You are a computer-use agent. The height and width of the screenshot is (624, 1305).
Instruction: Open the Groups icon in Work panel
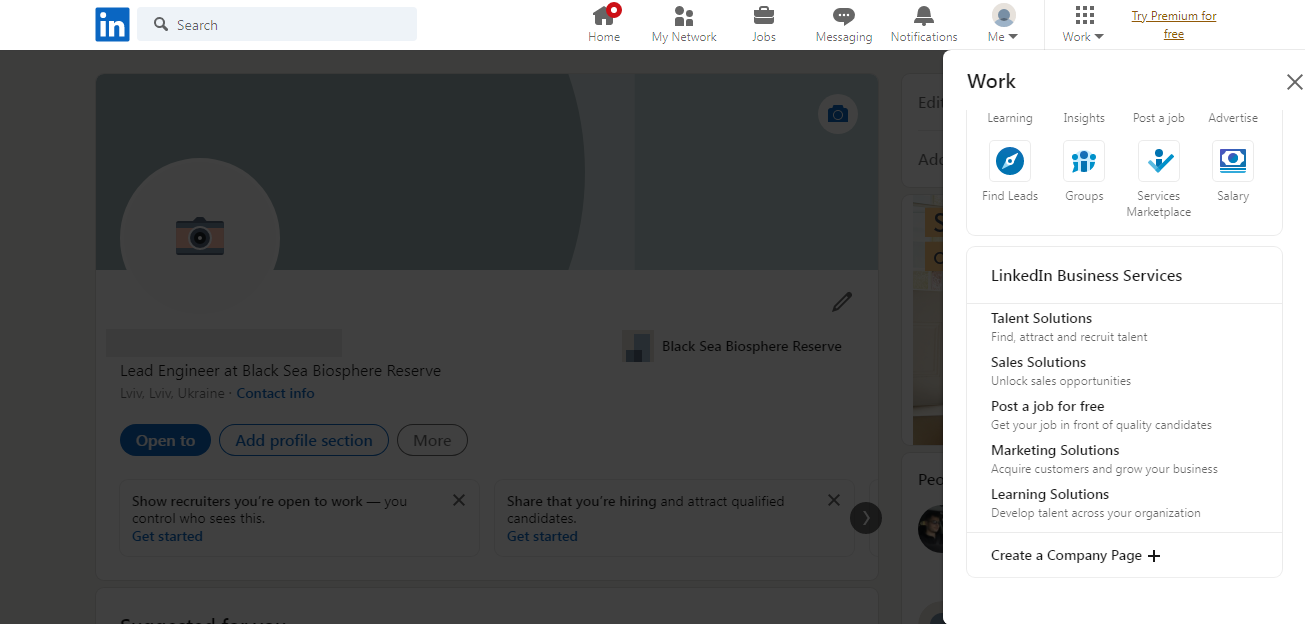pyautogui.click(x=1084, y=161)
